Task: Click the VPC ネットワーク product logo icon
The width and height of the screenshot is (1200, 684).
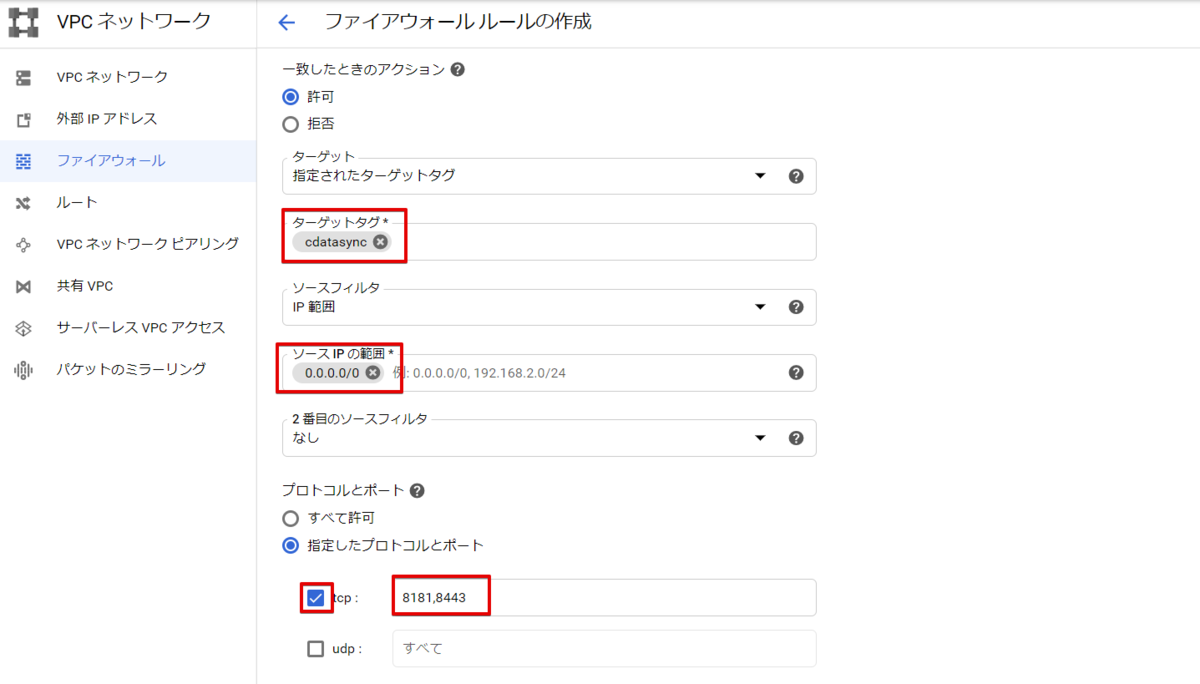Action: (24, 22)
